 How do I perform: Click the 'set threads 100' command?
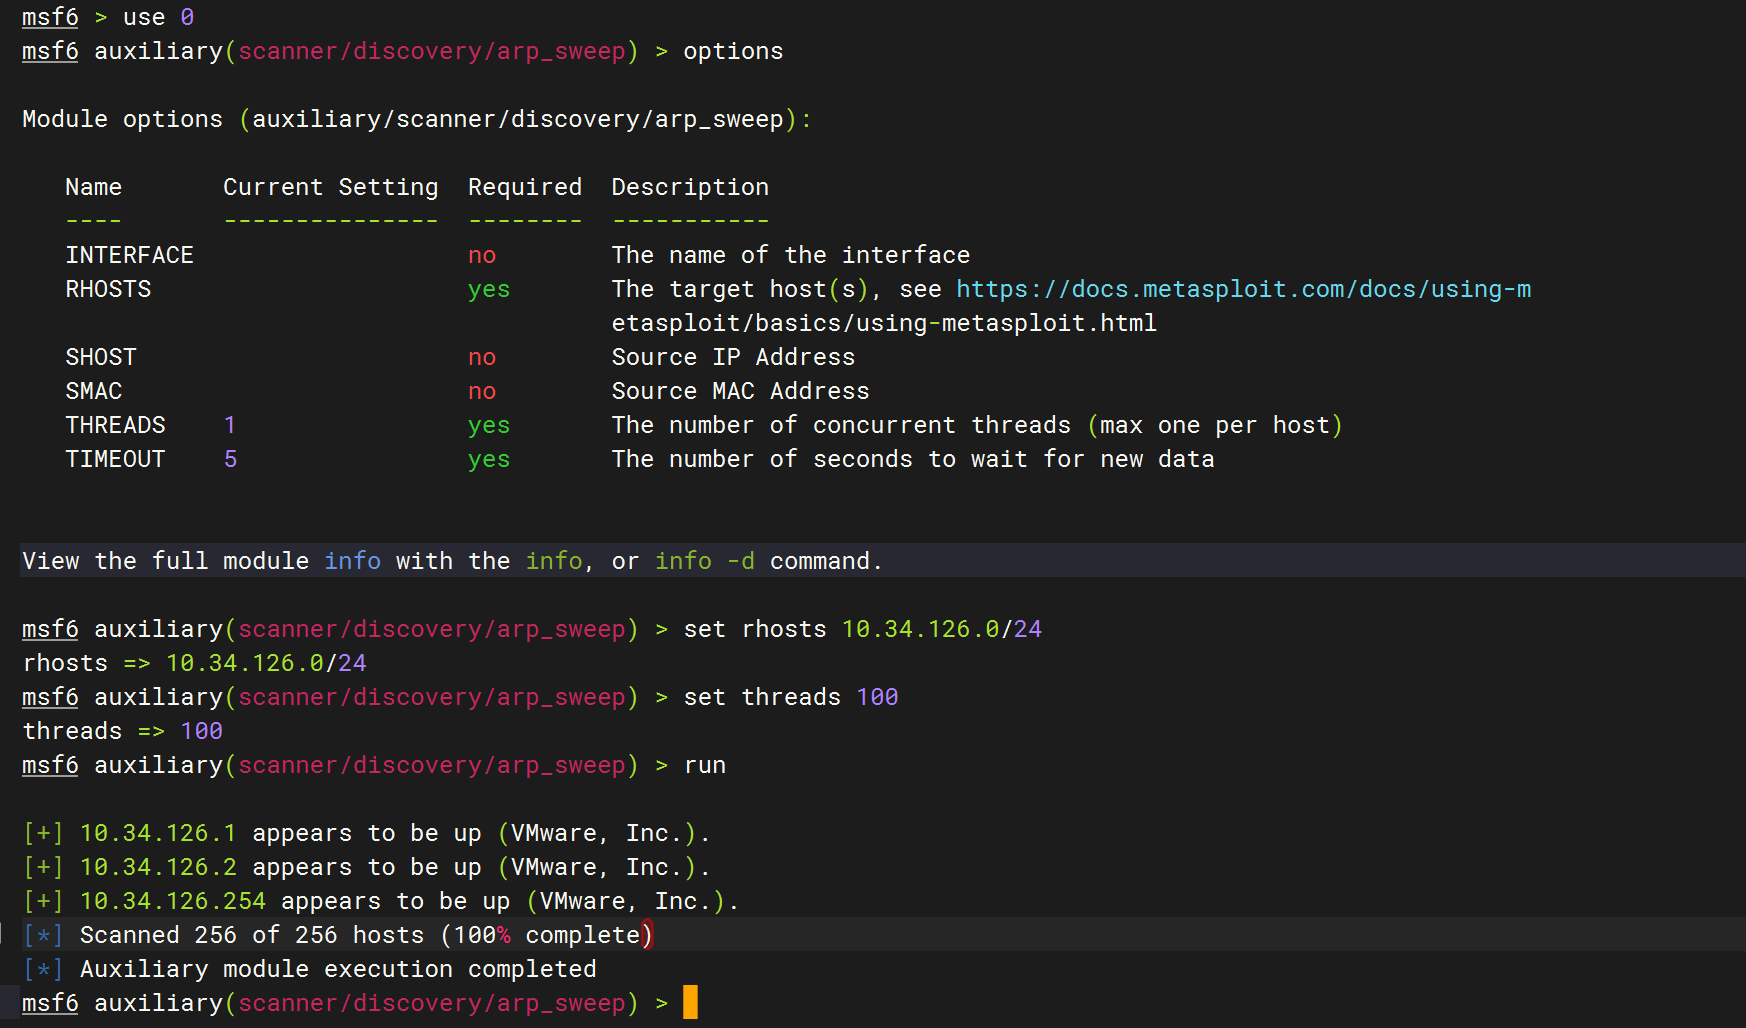[790, 697]
